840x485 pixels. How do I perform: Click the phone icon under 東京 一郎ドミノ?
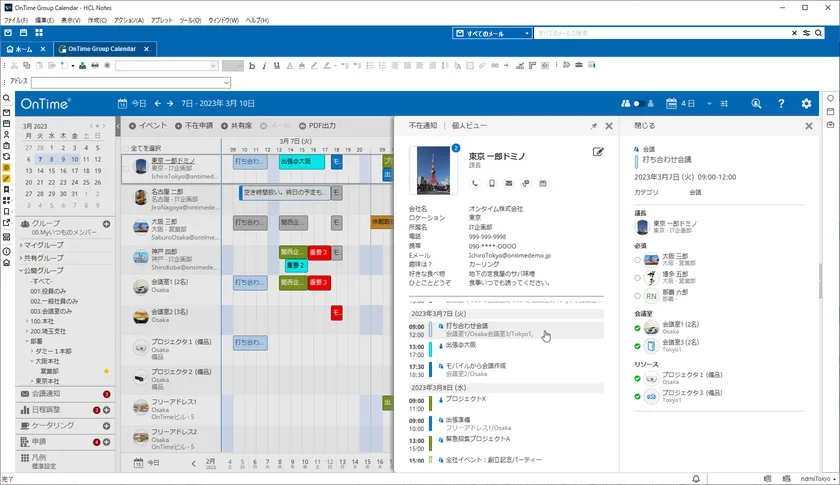[x=474, y=183]
